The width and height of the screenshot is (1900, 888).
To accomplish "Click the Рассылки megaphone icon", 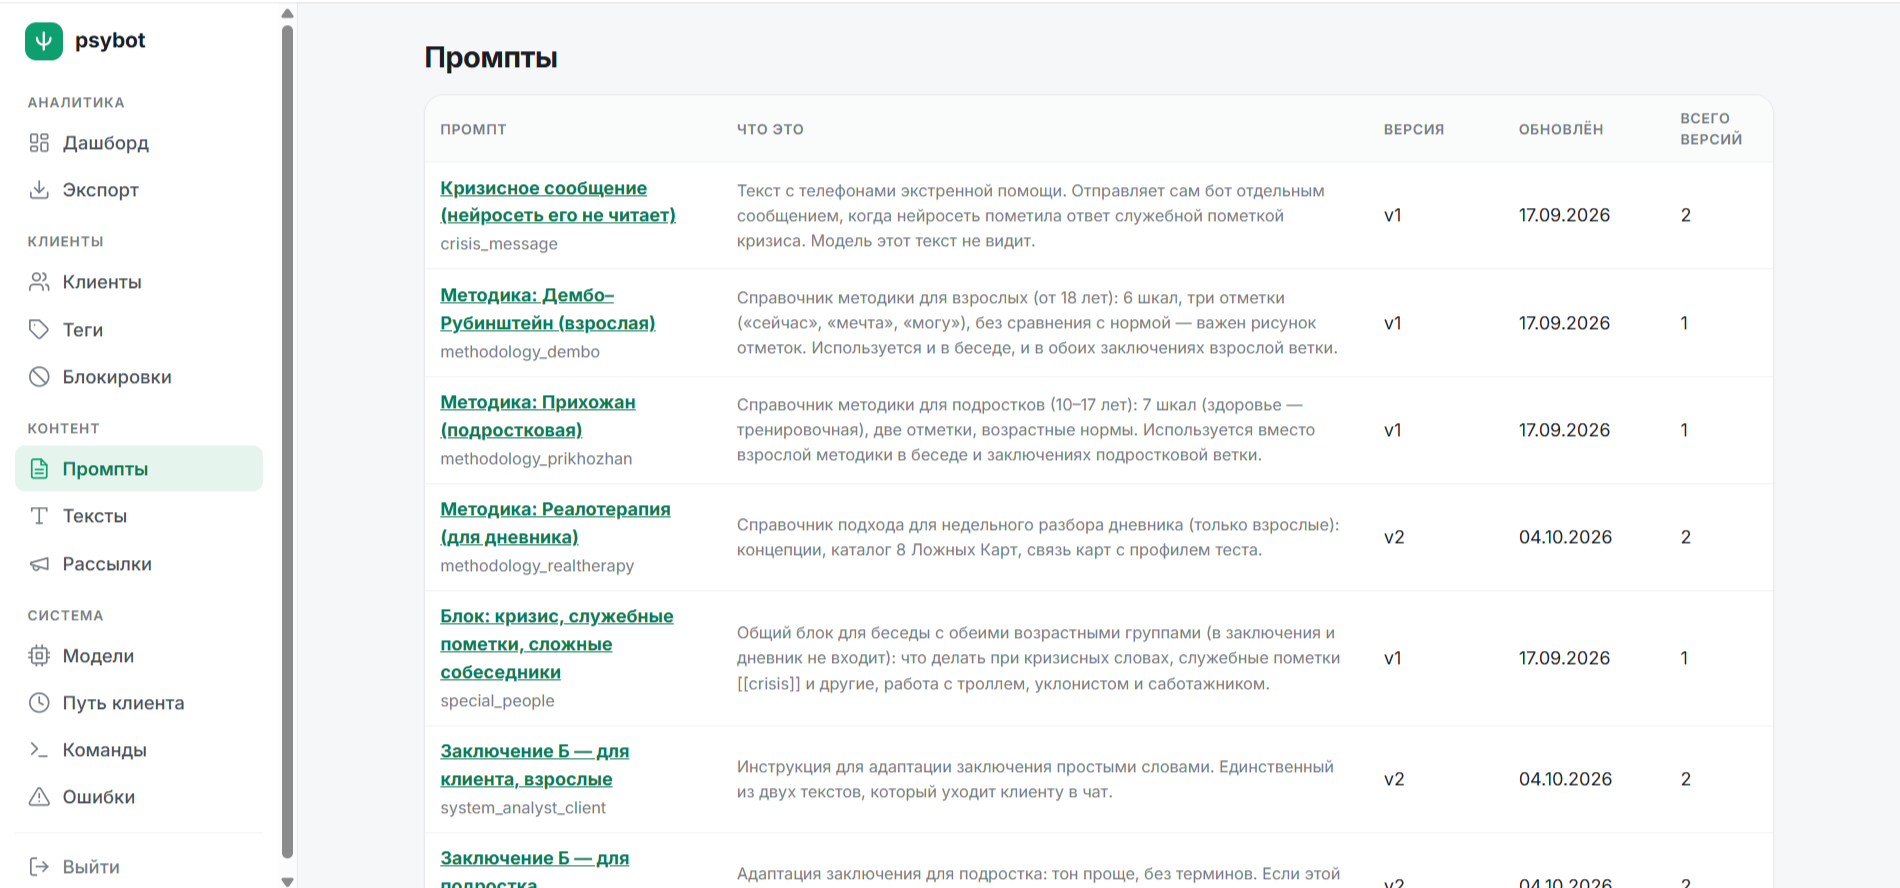I will click(x=39, y=564).
